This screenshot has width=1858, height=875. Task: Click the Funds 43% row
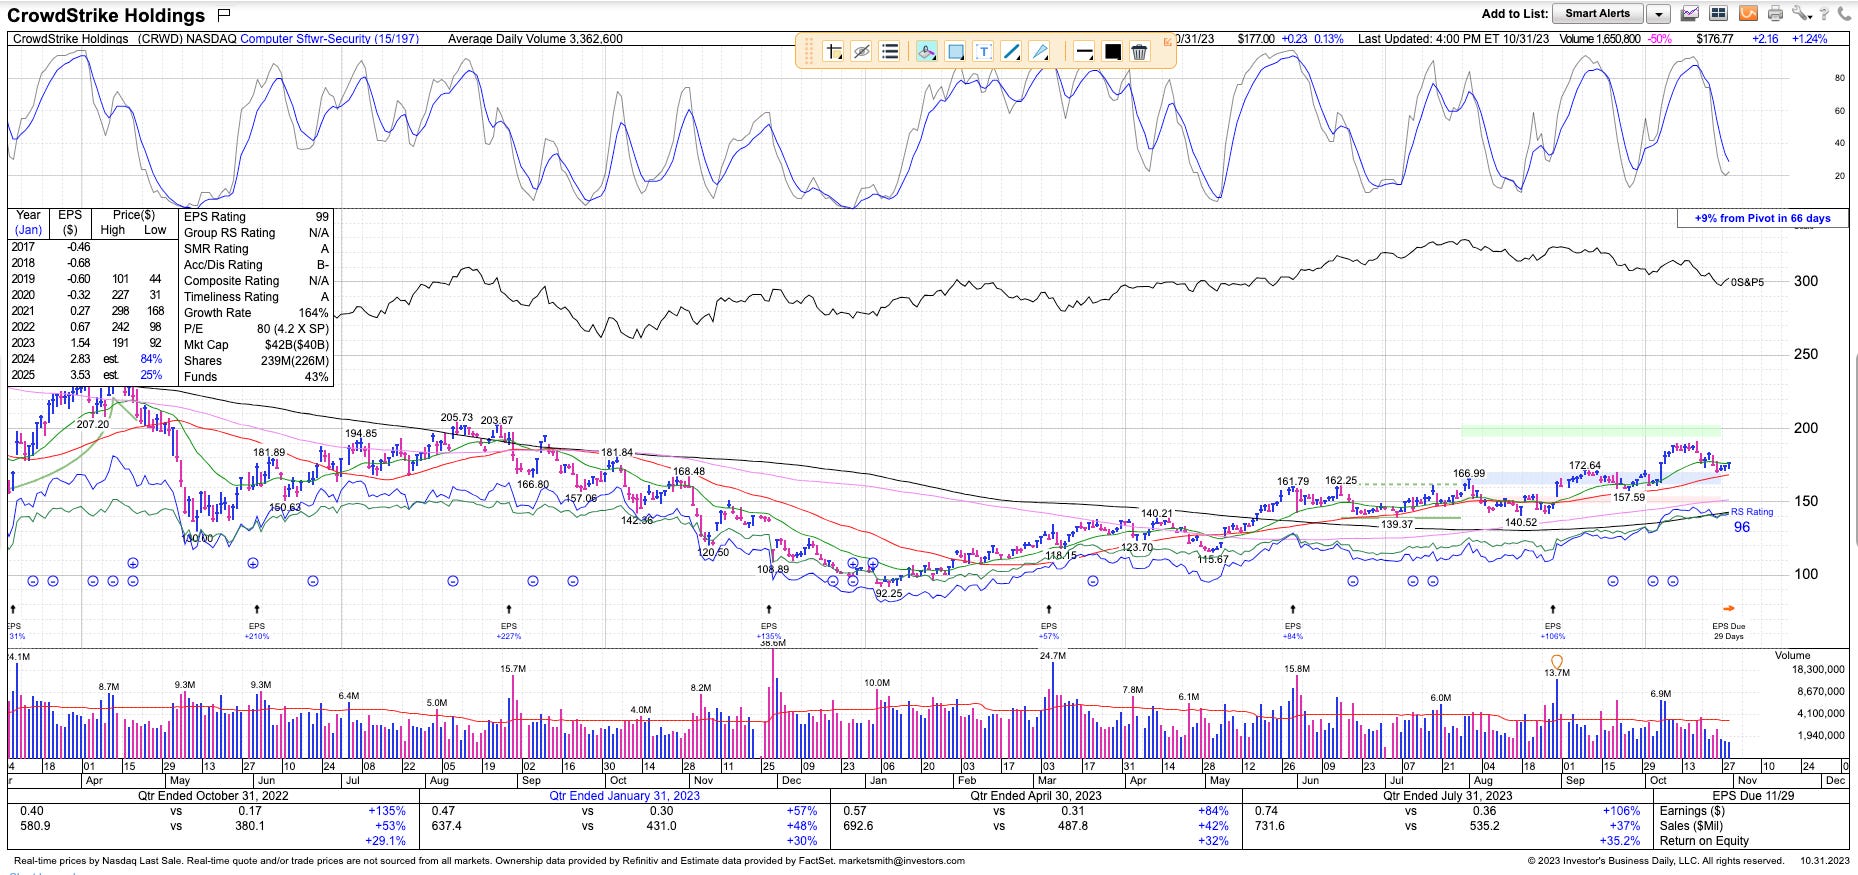[256, 377]
